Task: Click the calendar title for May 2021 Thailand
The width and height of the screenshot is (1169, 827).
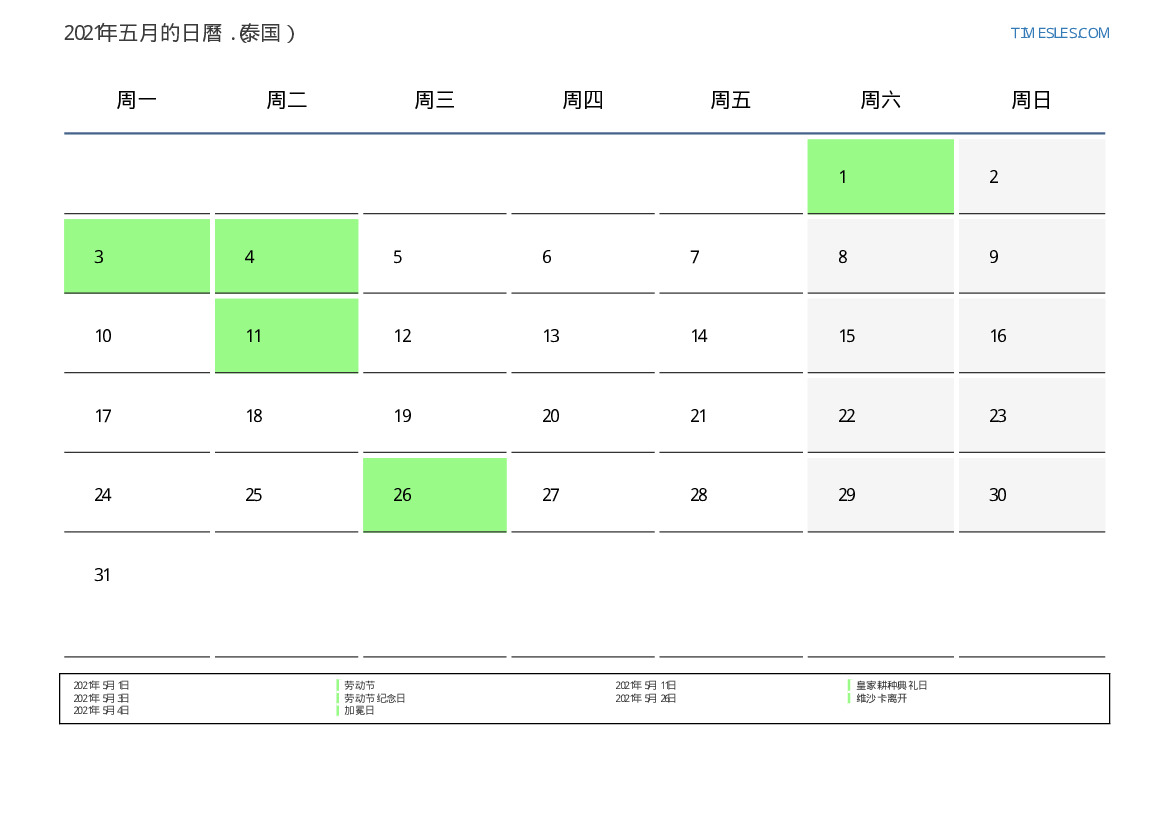Action: tap(180, 33)
